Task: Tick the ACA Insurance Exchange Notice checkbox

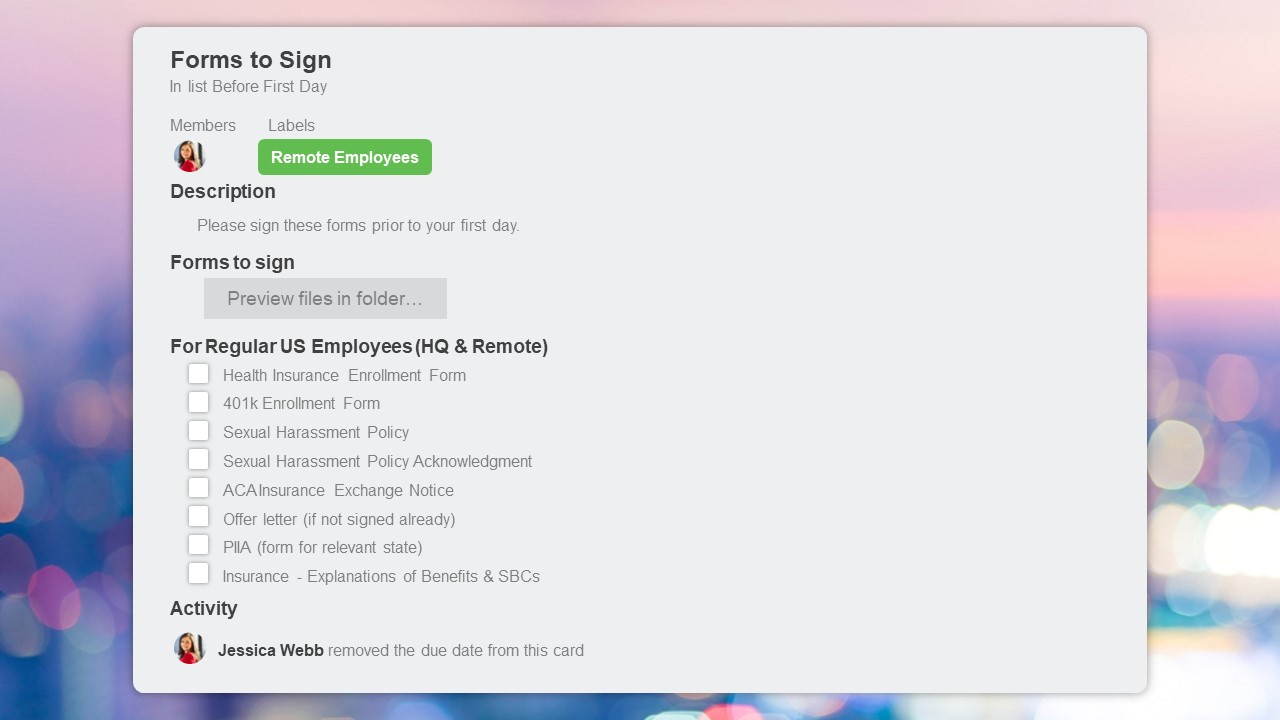Action: pos(199,487)
